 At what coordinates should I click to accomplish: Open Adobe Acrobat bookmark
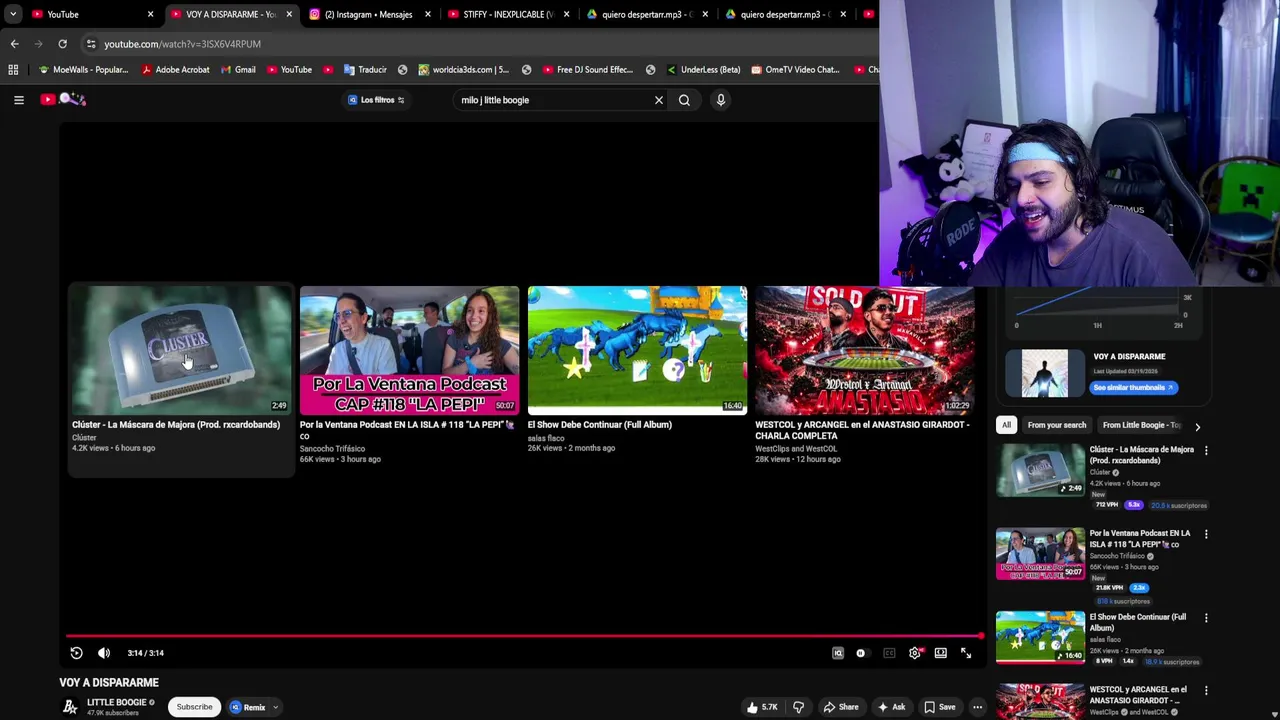175,70
